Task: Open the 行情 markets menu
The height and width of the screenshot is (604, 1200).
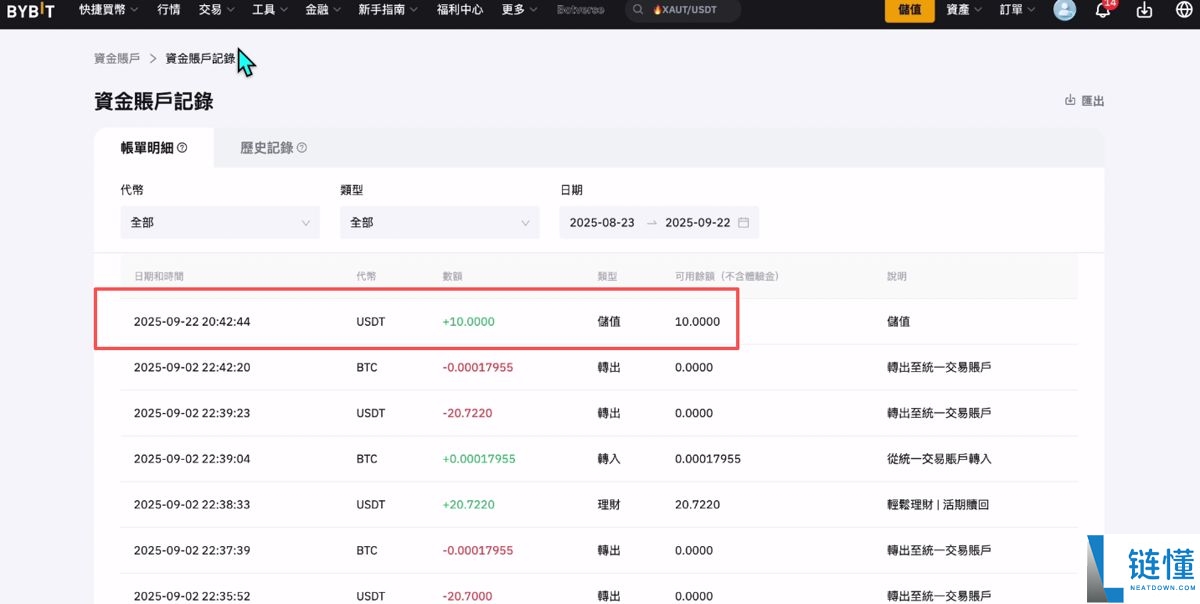Action: pos(167,11)
